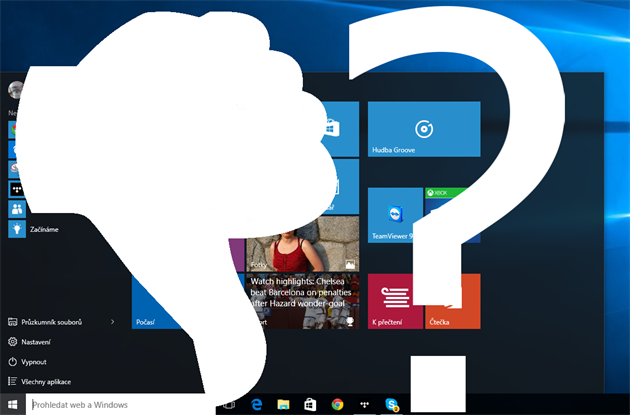
Task: Expand the arrow beside Průzkumník souborů
Action: pos(112,322)
